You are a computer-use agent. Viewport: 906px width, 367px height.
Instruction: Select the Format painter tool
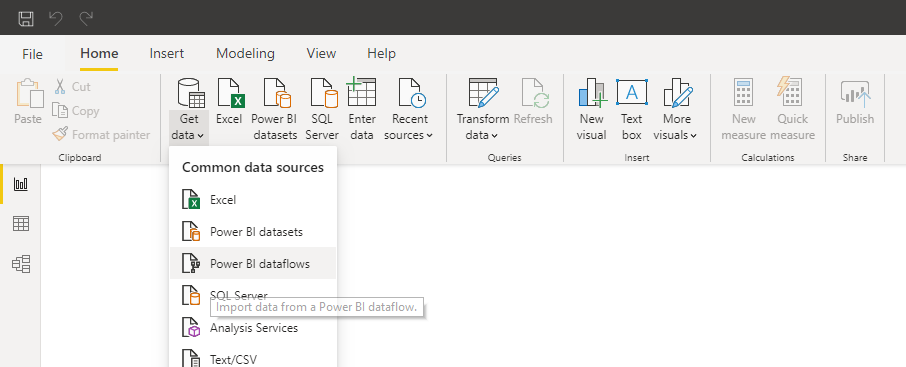click(x=101, y=135)
